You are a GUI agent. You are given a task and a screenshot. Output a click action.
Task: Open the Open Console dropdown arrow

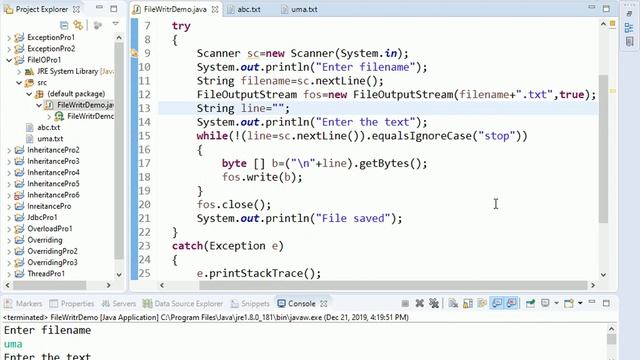tap(580, 303)
